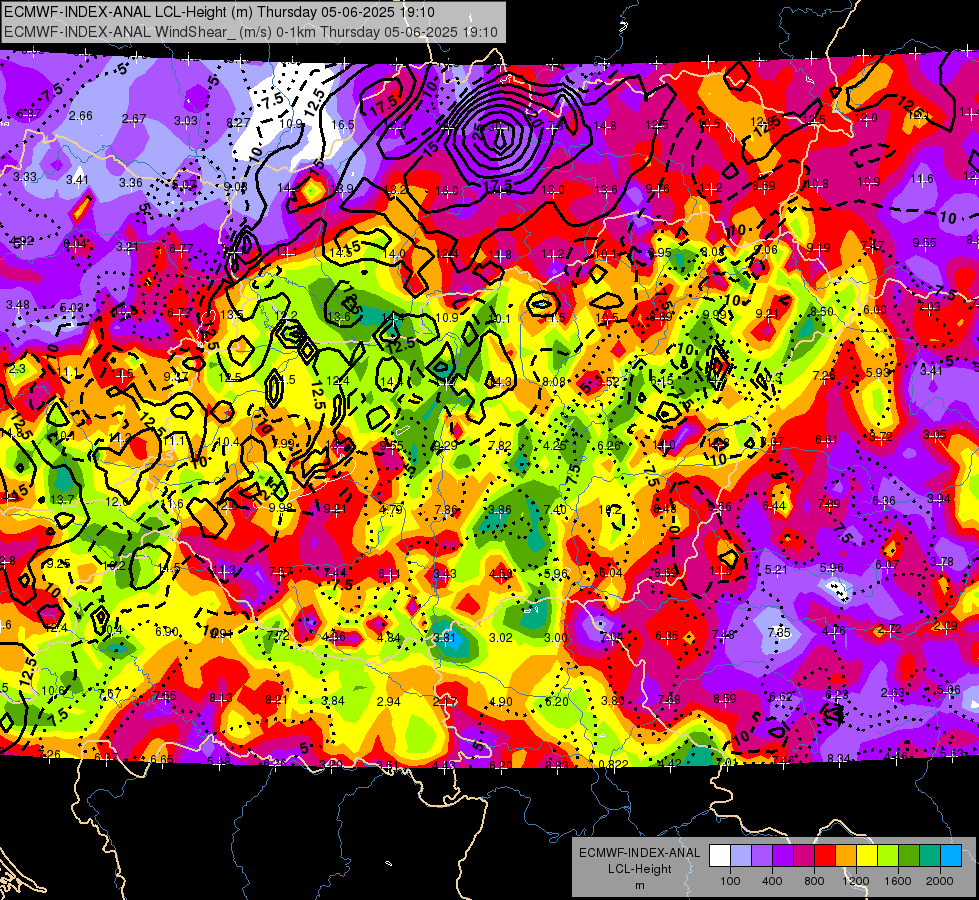
Task: Click the red legend swatch
Action: click(x=825, y=856)
